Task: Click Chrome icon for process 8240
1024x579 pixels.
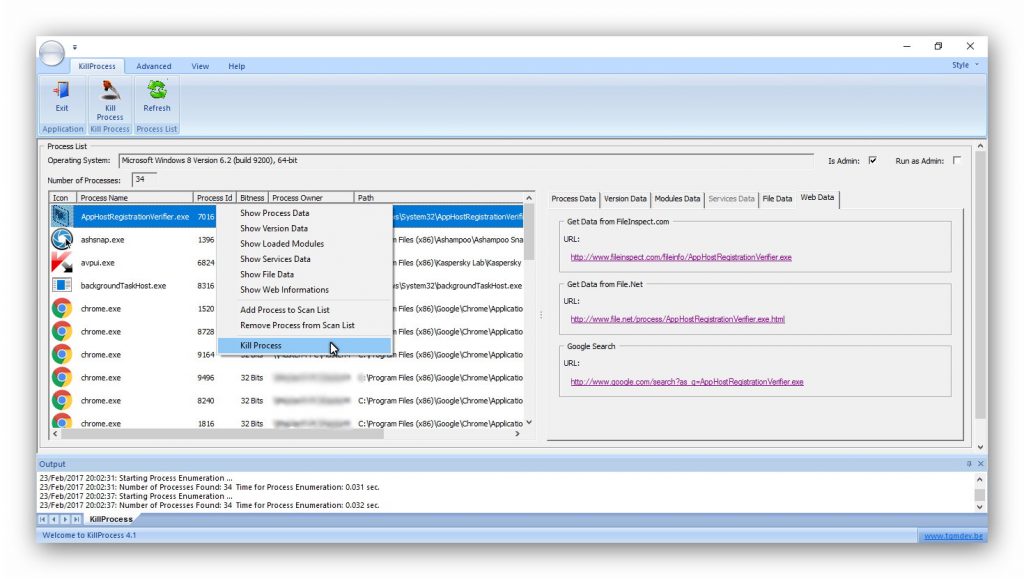Action: [x=62, y=400]
